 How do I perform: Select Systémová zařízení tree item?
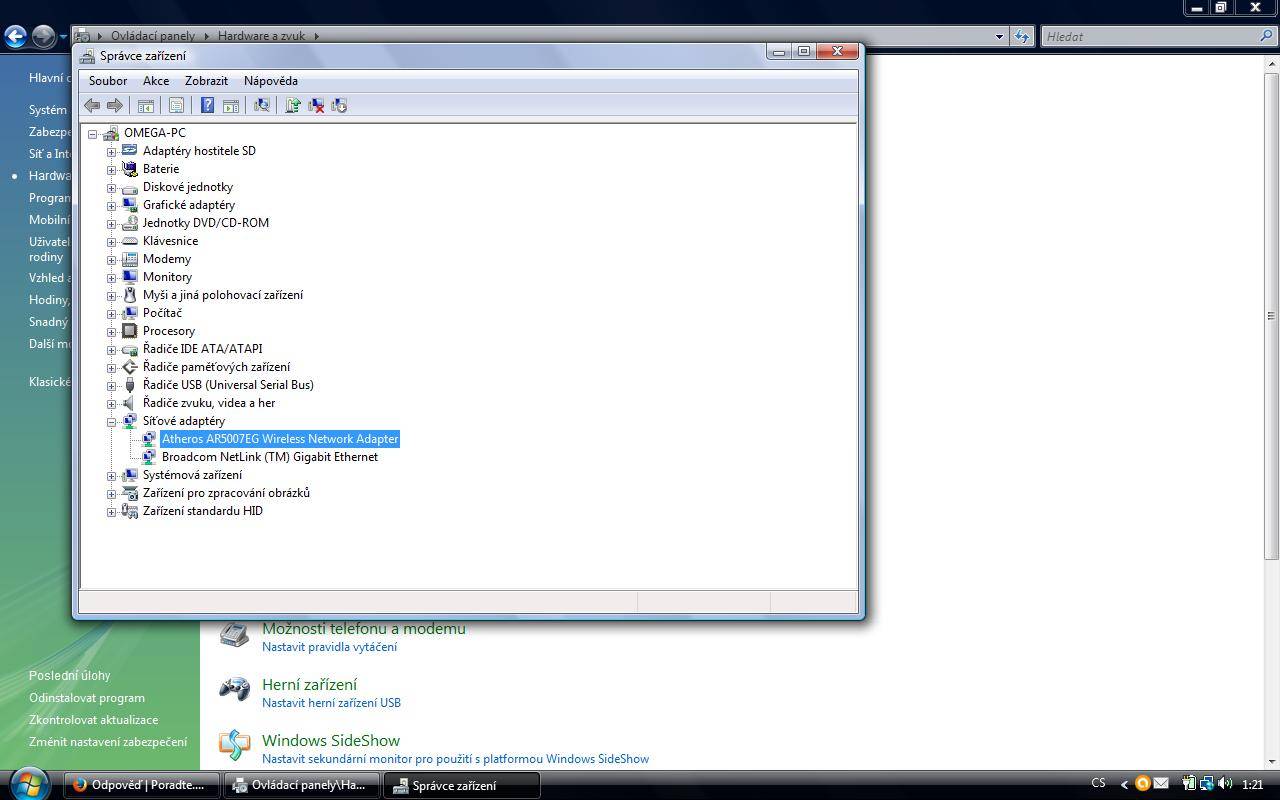(x=192, y=475)
